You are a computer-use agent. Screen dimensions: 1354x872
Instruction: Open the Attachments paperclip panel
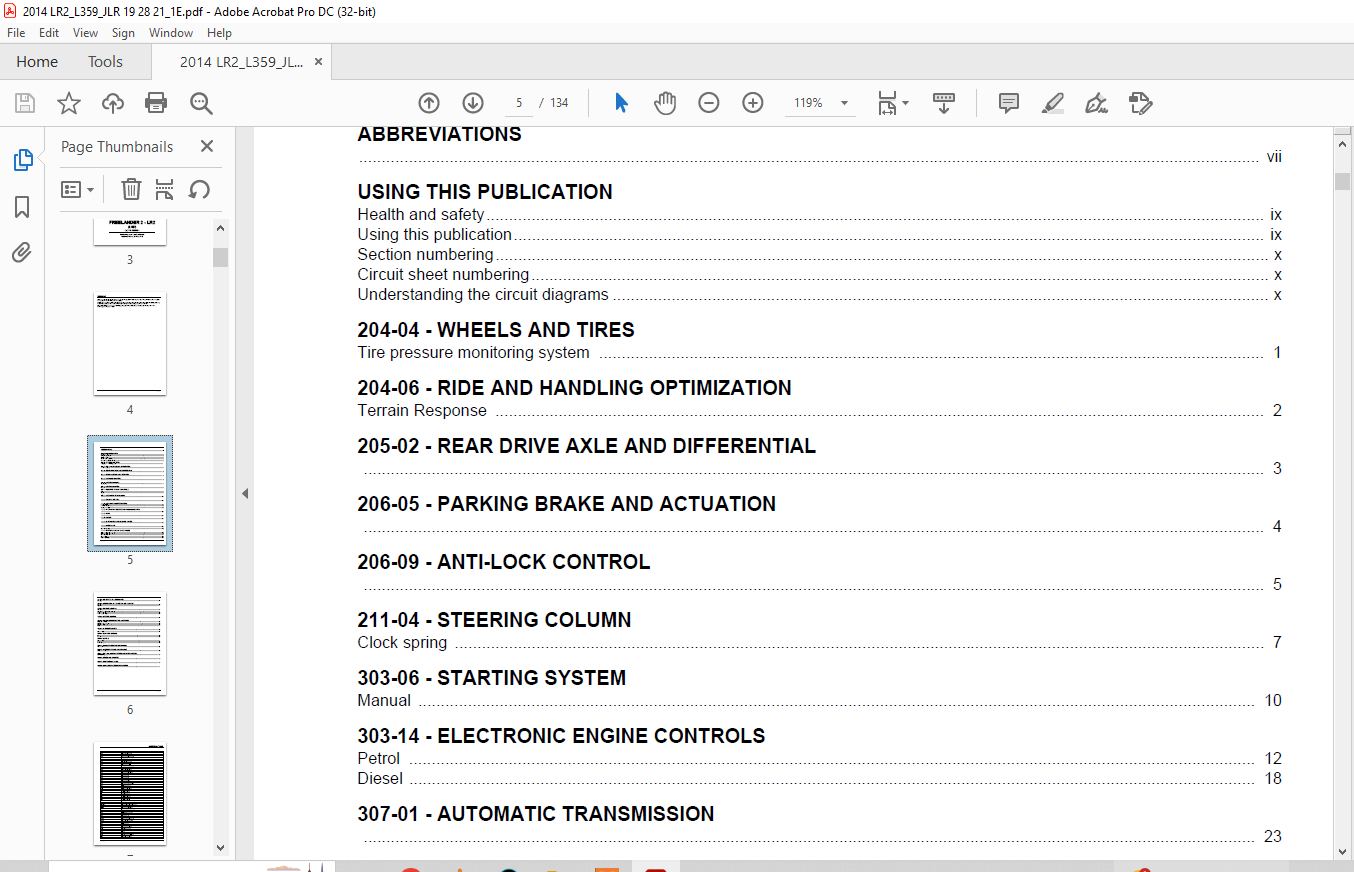[22, 253]
